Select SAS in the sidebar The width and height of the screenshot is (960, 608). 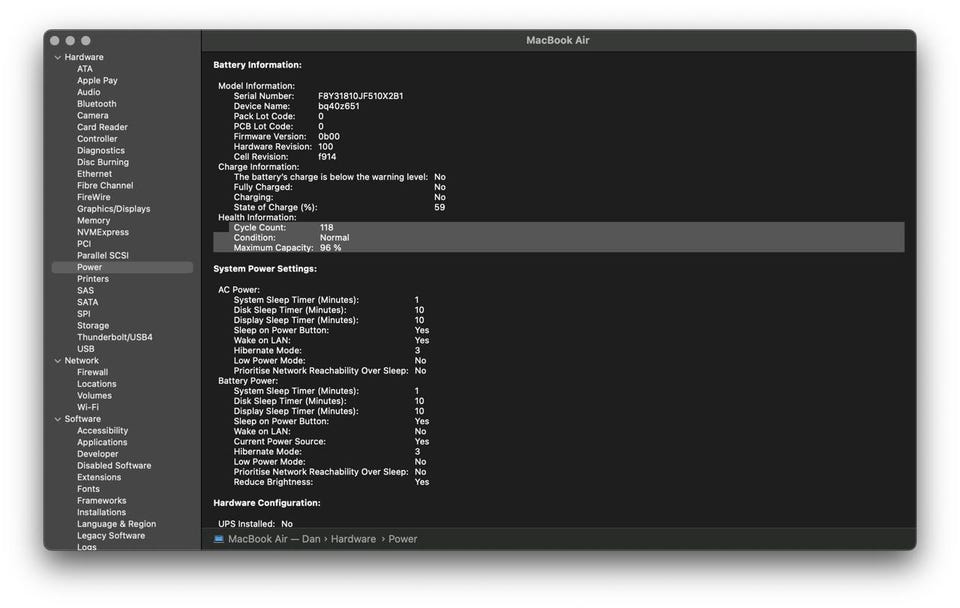(86, 290)
